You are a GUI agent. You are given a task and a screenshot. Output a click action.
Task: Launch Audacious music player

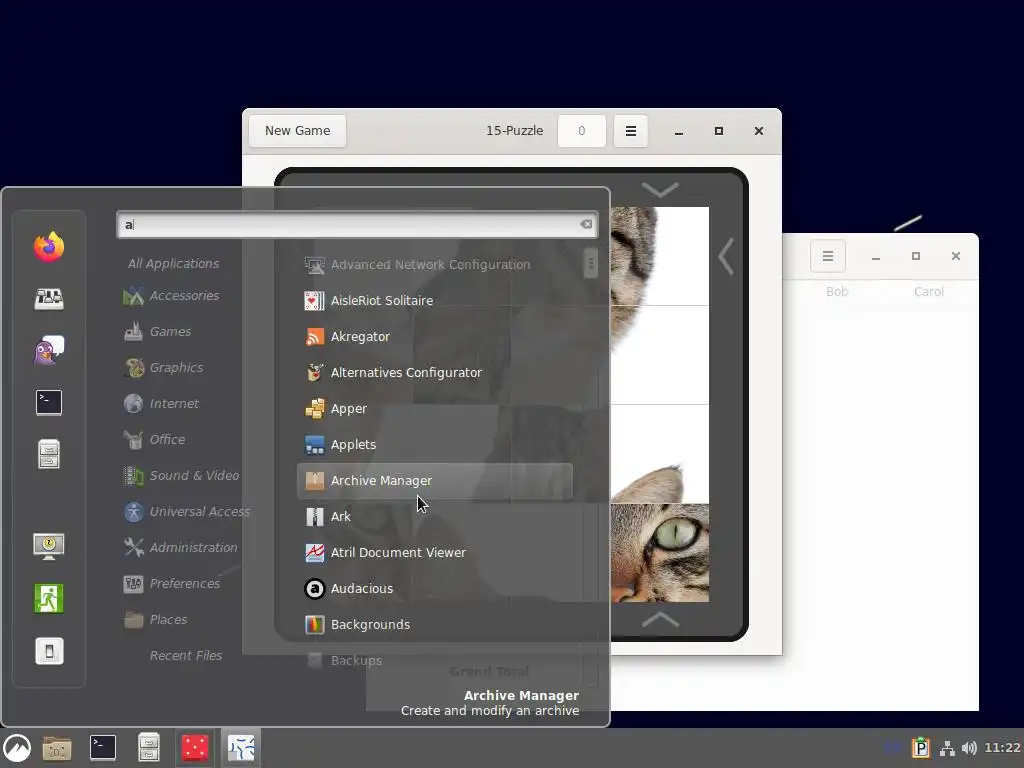click(435, 588)
